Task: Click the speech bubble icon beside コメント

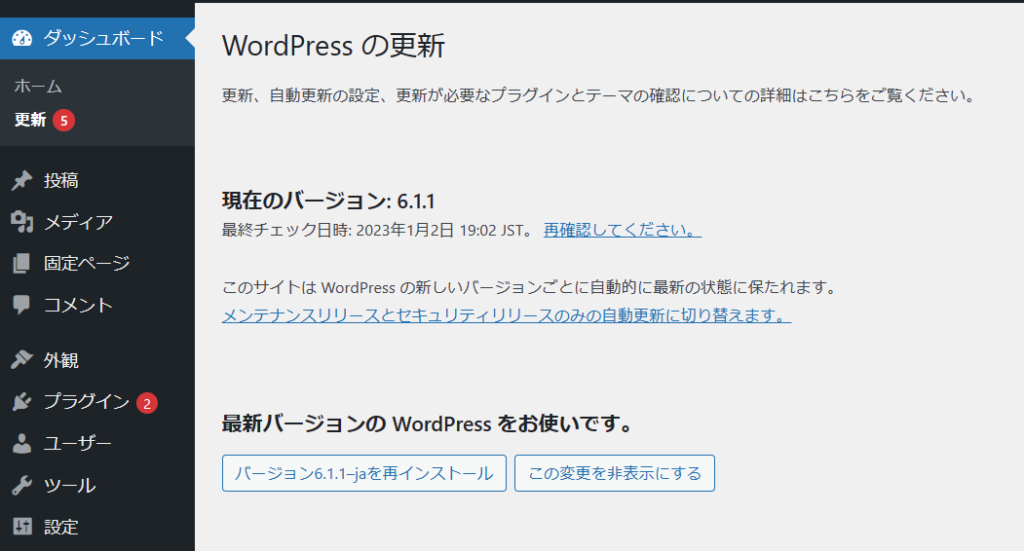Action: click(22, 305)
